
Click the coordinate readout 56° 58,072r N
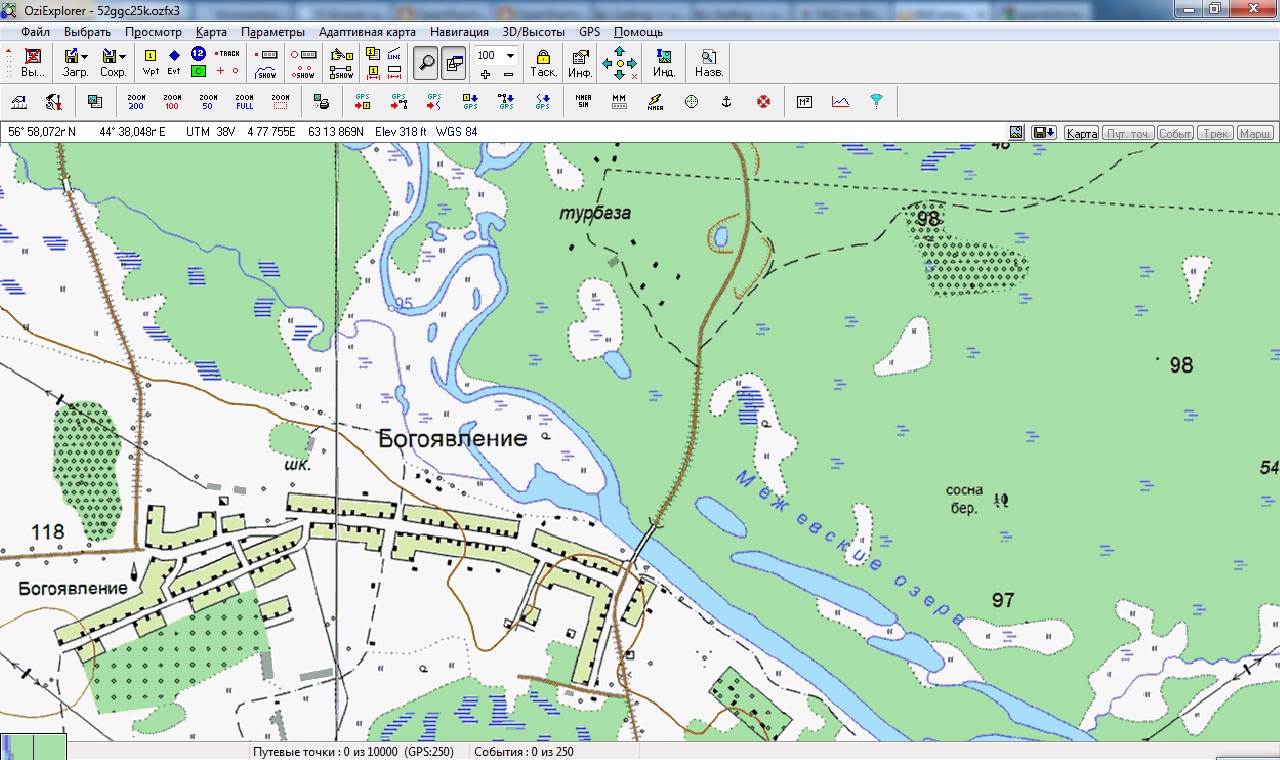point(42,132)
